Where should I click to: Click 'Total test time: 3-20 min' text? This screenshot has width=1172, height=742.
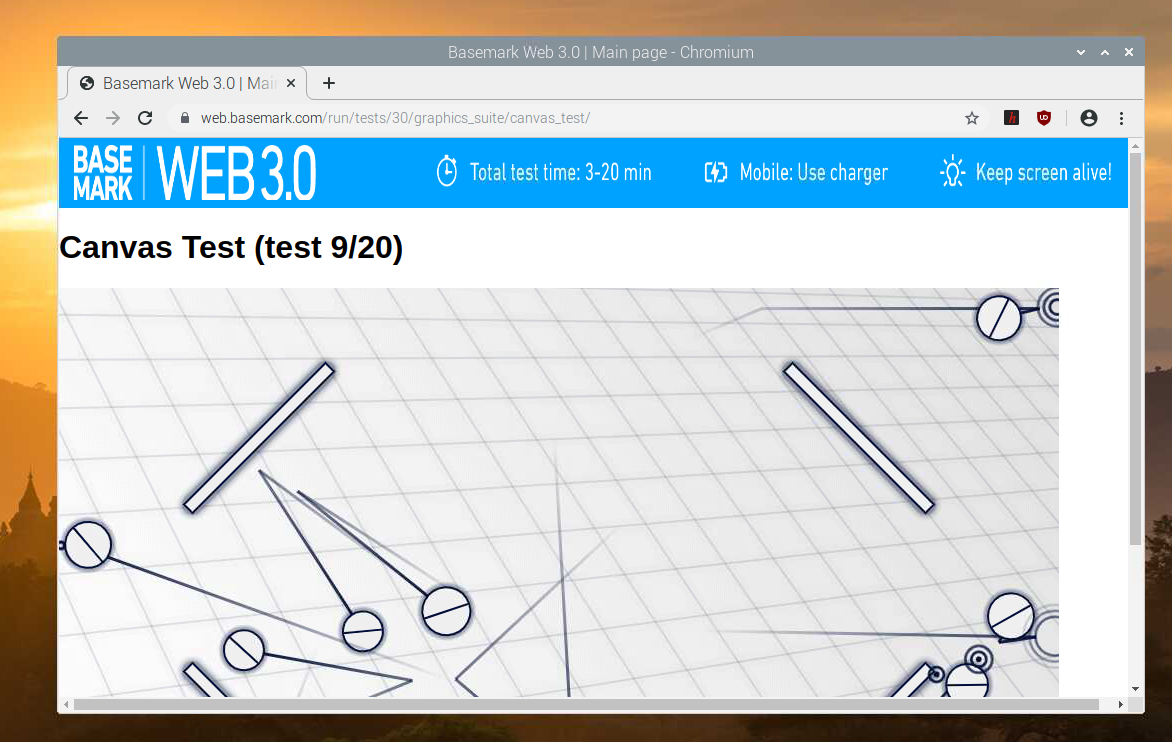coord(561,173)
